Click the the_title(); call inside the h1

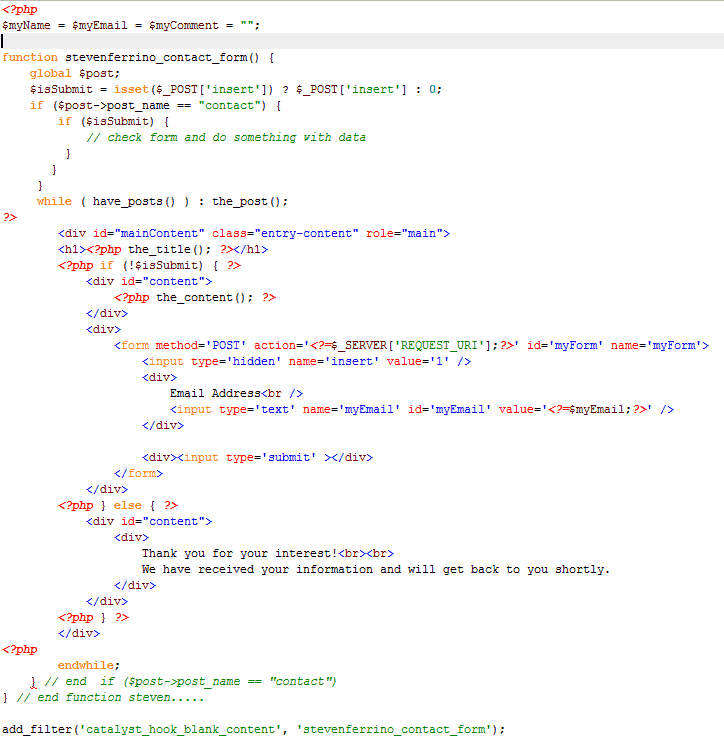tap(170, 250)
